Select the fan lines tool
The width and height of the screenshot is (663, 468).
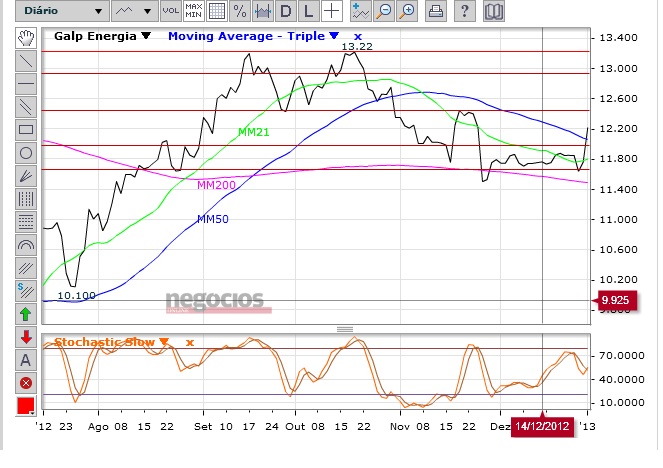tap(26, 176)
